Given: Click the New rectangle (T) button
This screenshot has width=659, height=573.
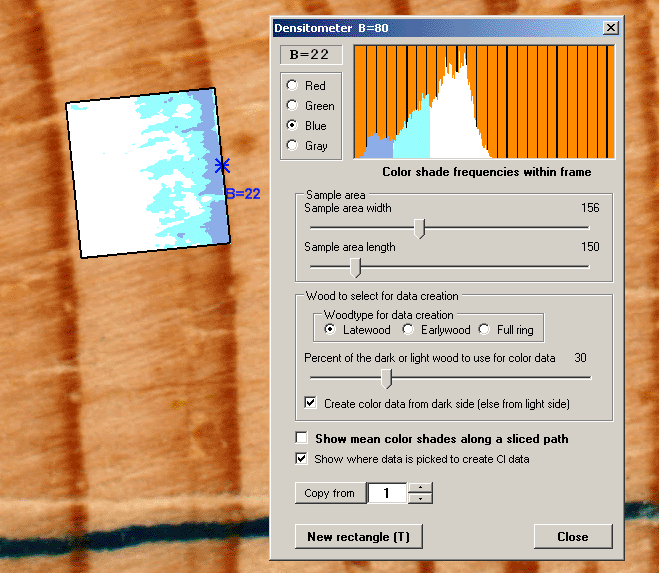Looking at the screenshot, I should tap(358, 536).
